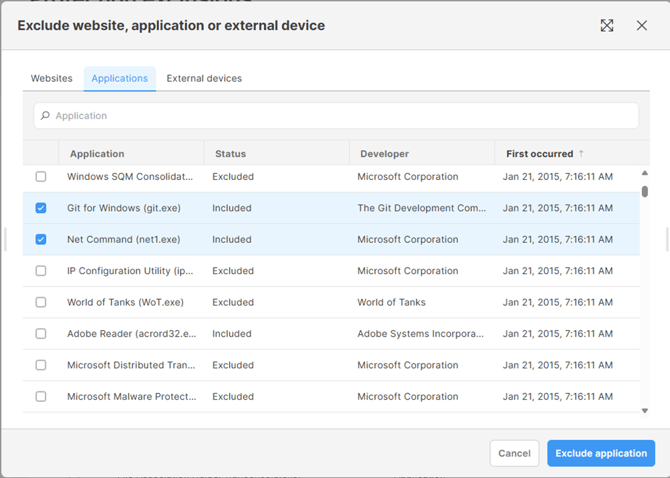The height and width of the screenshot is (478, 670).
Task: Close the exclude dialog
Action: [642, 26]
